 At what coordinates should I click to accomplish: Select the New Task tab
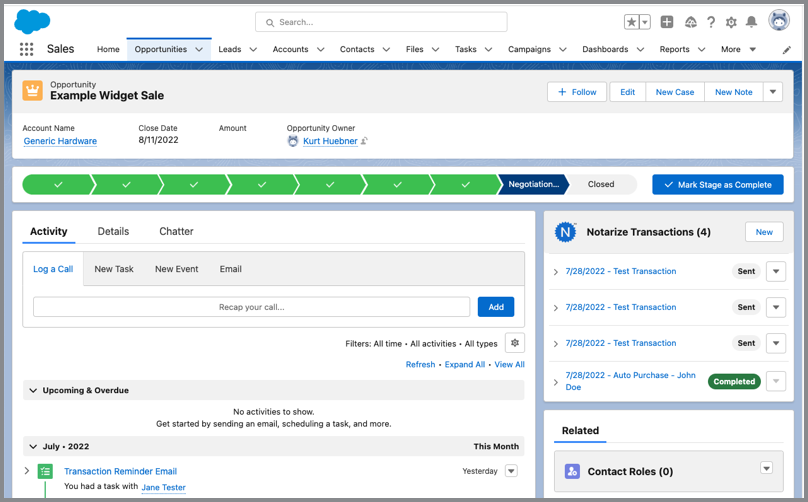[114, 269]
